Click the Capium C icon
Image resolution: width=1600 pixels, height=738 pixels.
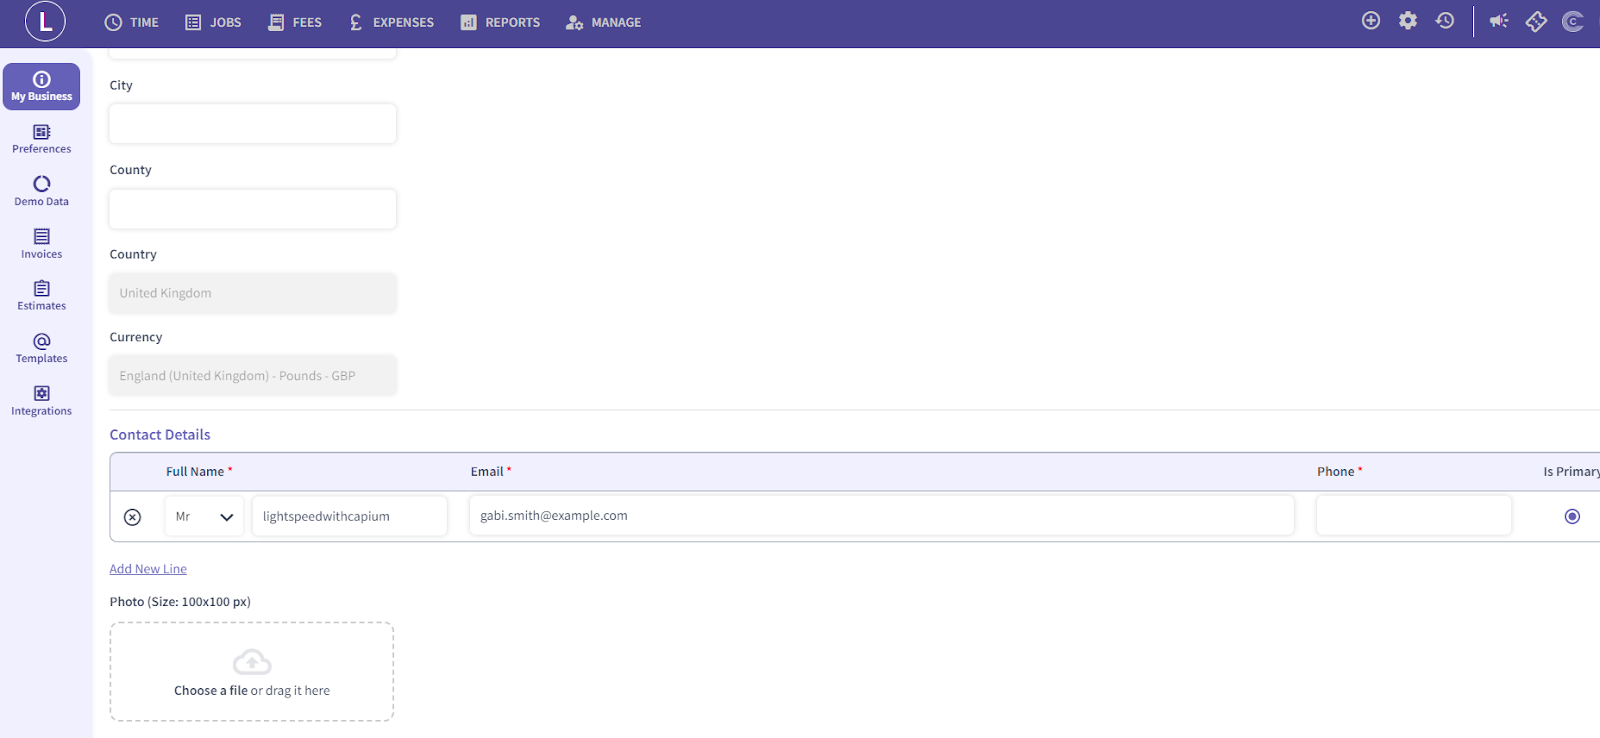pyautogui.click(x=1573, y=21)
